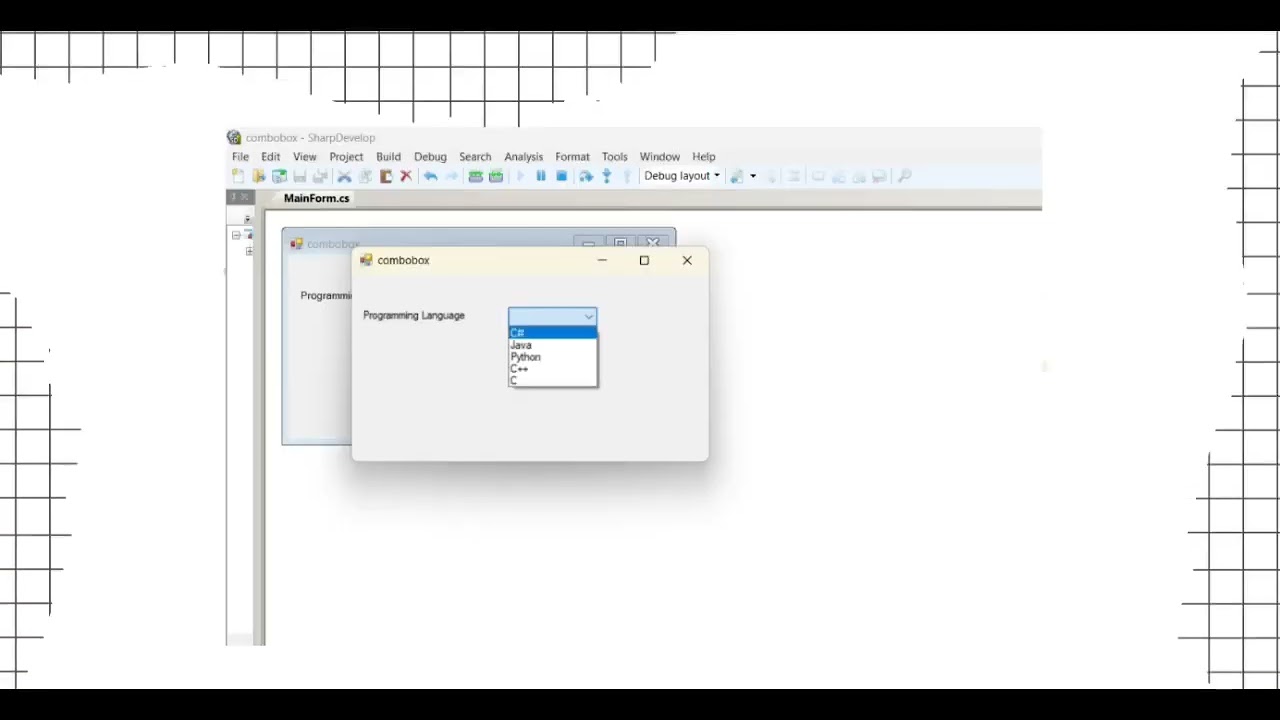Open the Help menu
This screenshot has height=720, width=1280.
[704, 157]
